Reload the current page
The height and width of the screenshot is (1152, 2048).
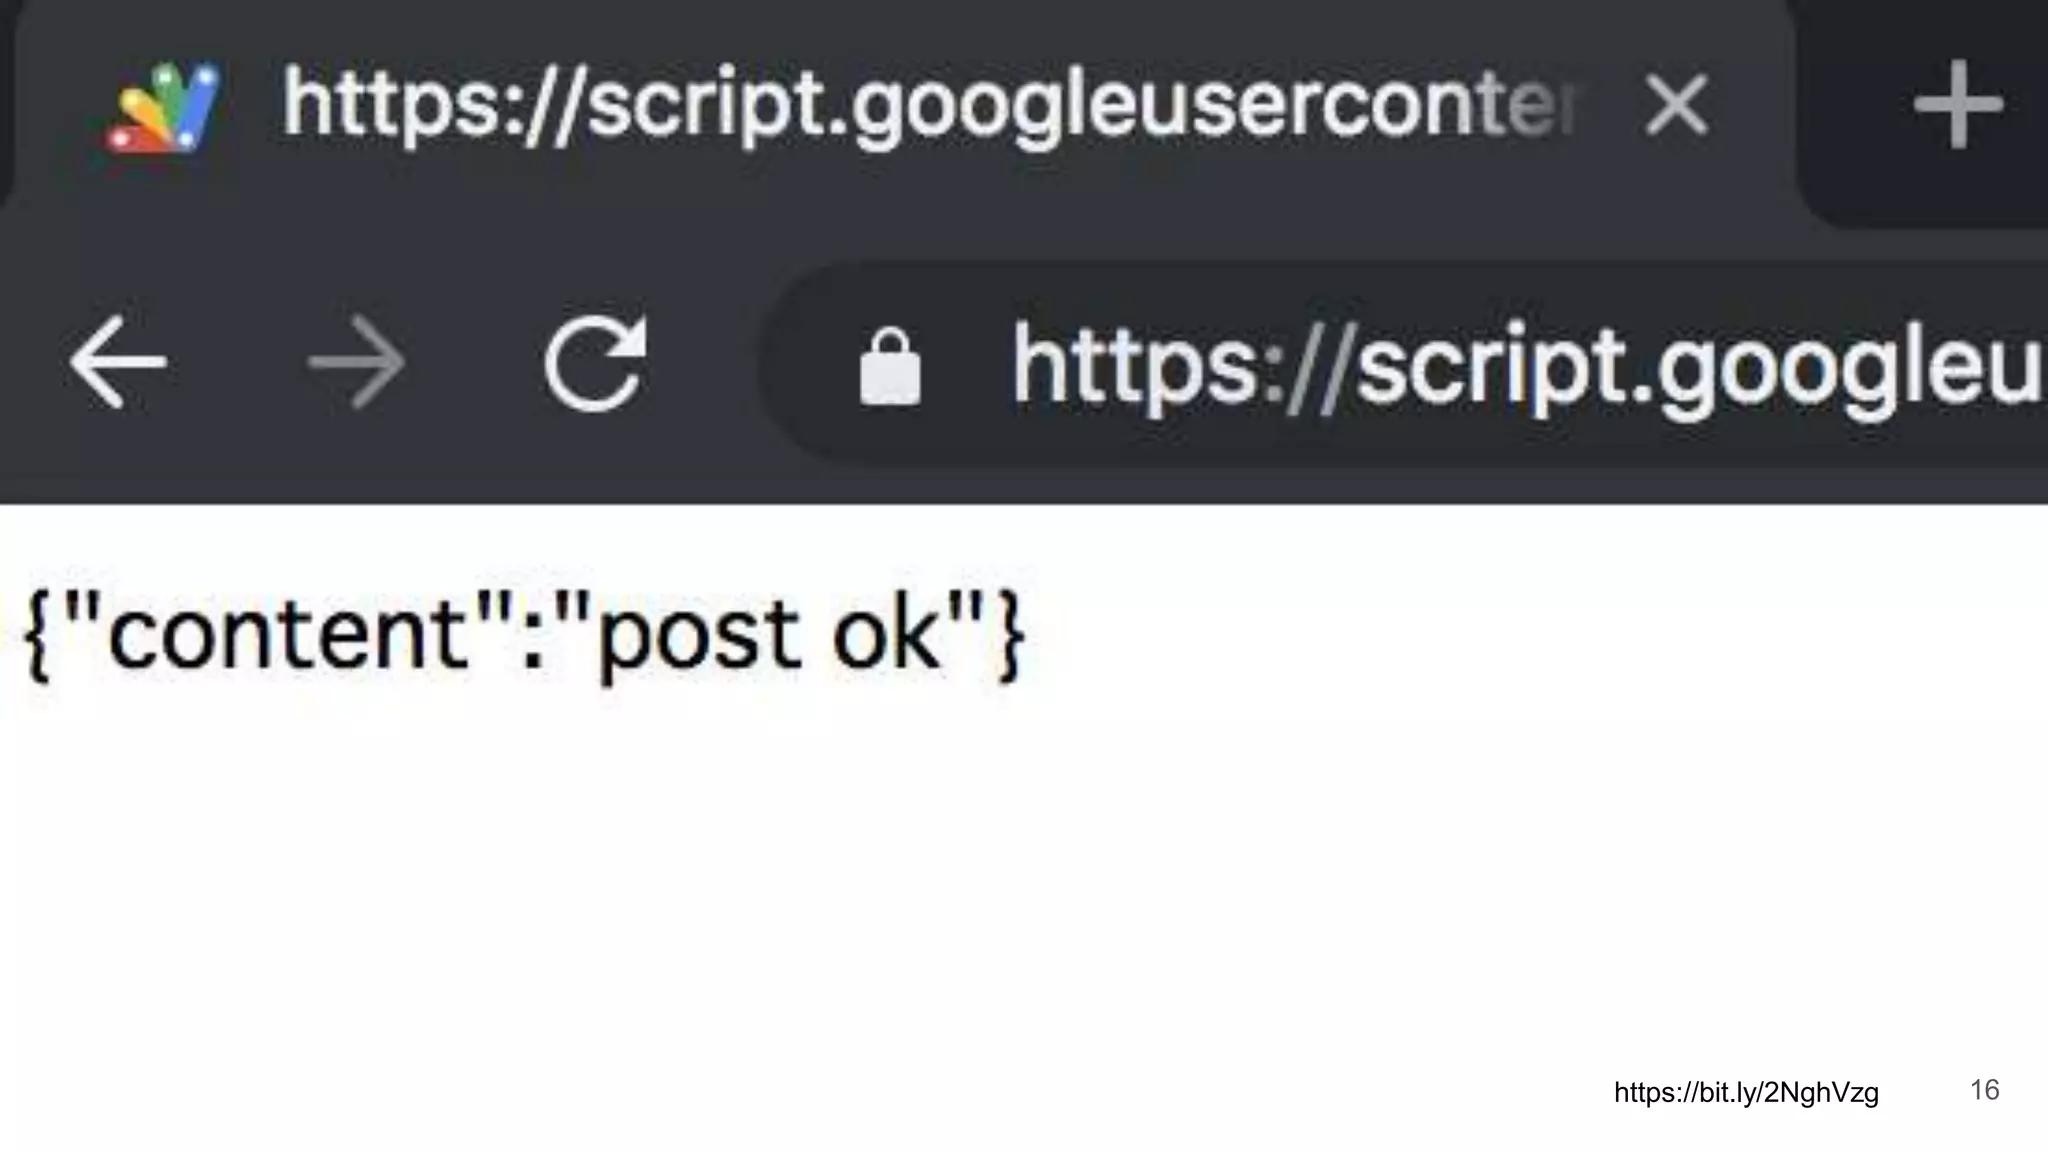(x=595, y=363)
